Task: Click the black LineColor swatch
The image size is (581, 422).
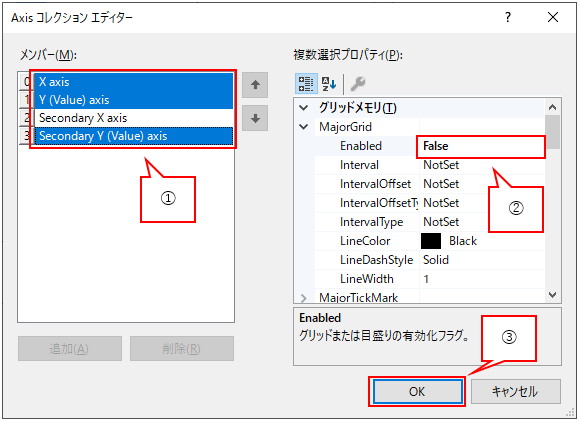Action: (x=431, y=241)
